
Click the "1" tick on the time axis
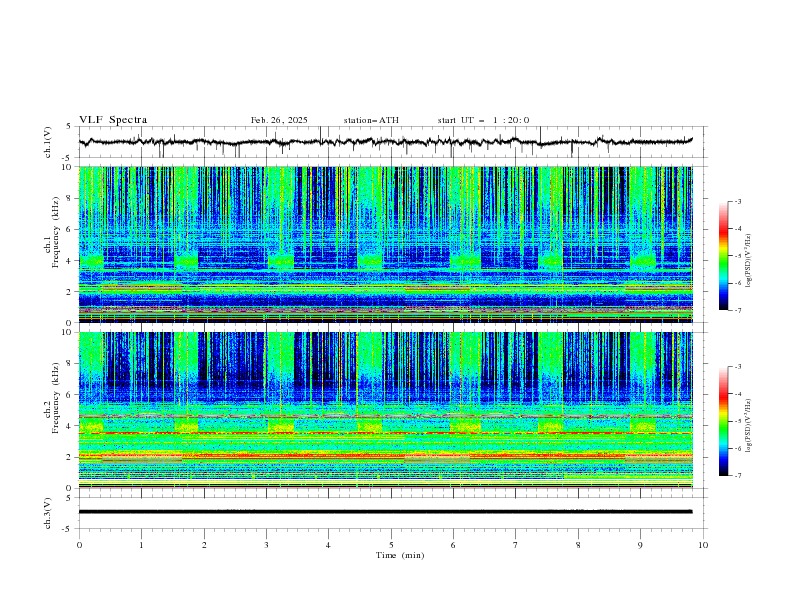pos(141,545)
